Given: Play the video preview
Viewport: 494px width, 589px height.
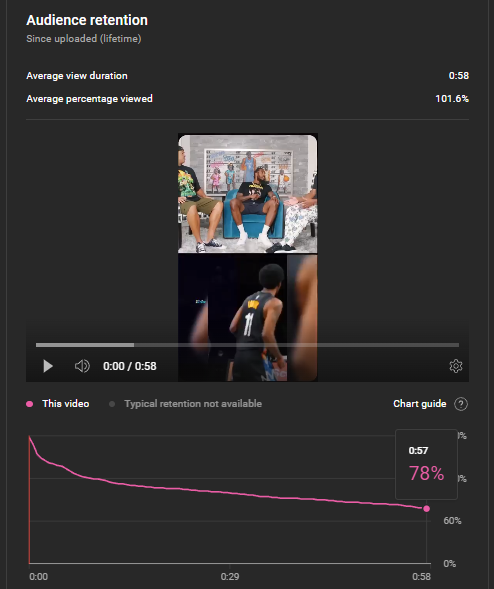Looking at the screenshot, I should pos(48,366).
